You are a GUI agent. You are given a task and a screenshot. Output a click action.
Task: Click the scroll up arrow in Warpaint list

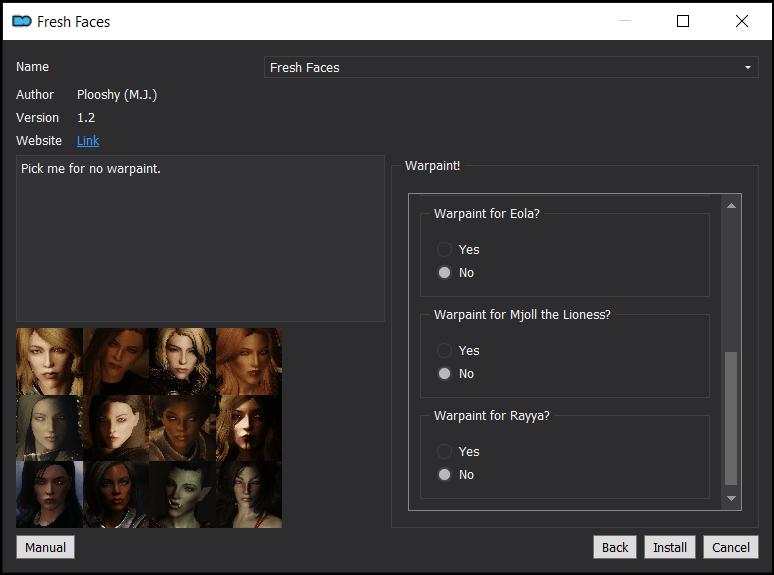pos(731,205)
